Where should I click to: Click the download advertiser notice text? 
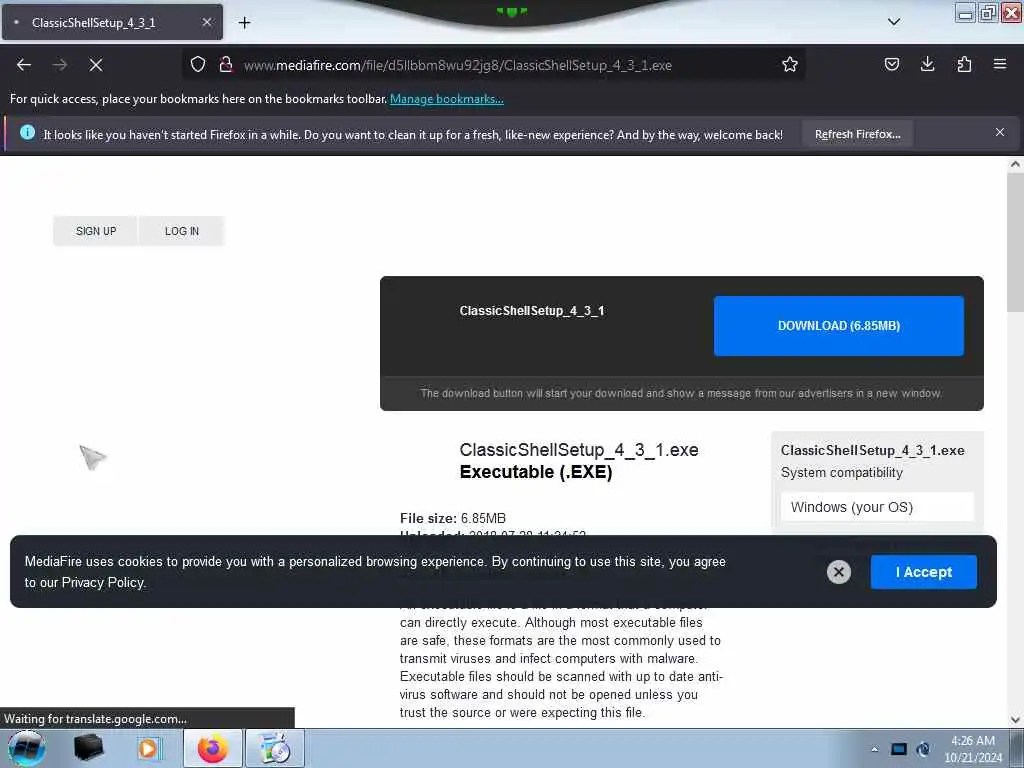[x=681, y=393]
